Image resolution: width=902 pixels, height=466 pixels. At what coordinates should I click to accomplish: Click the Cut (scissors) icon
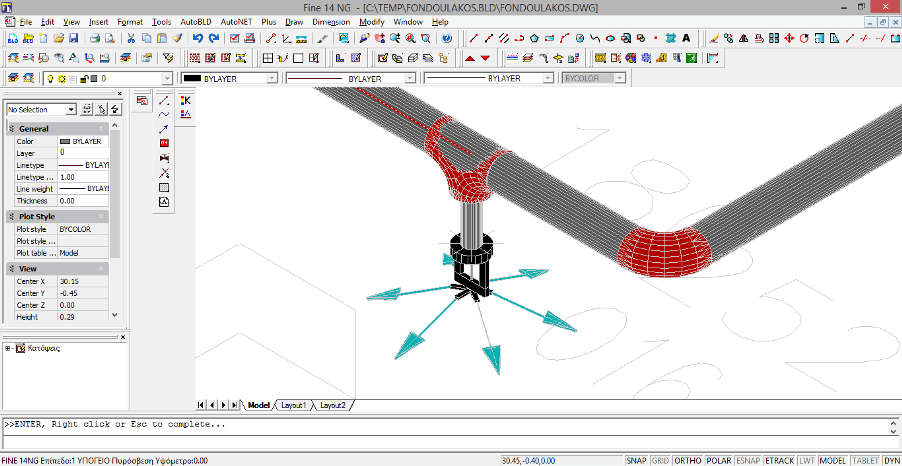coord(131,38)
